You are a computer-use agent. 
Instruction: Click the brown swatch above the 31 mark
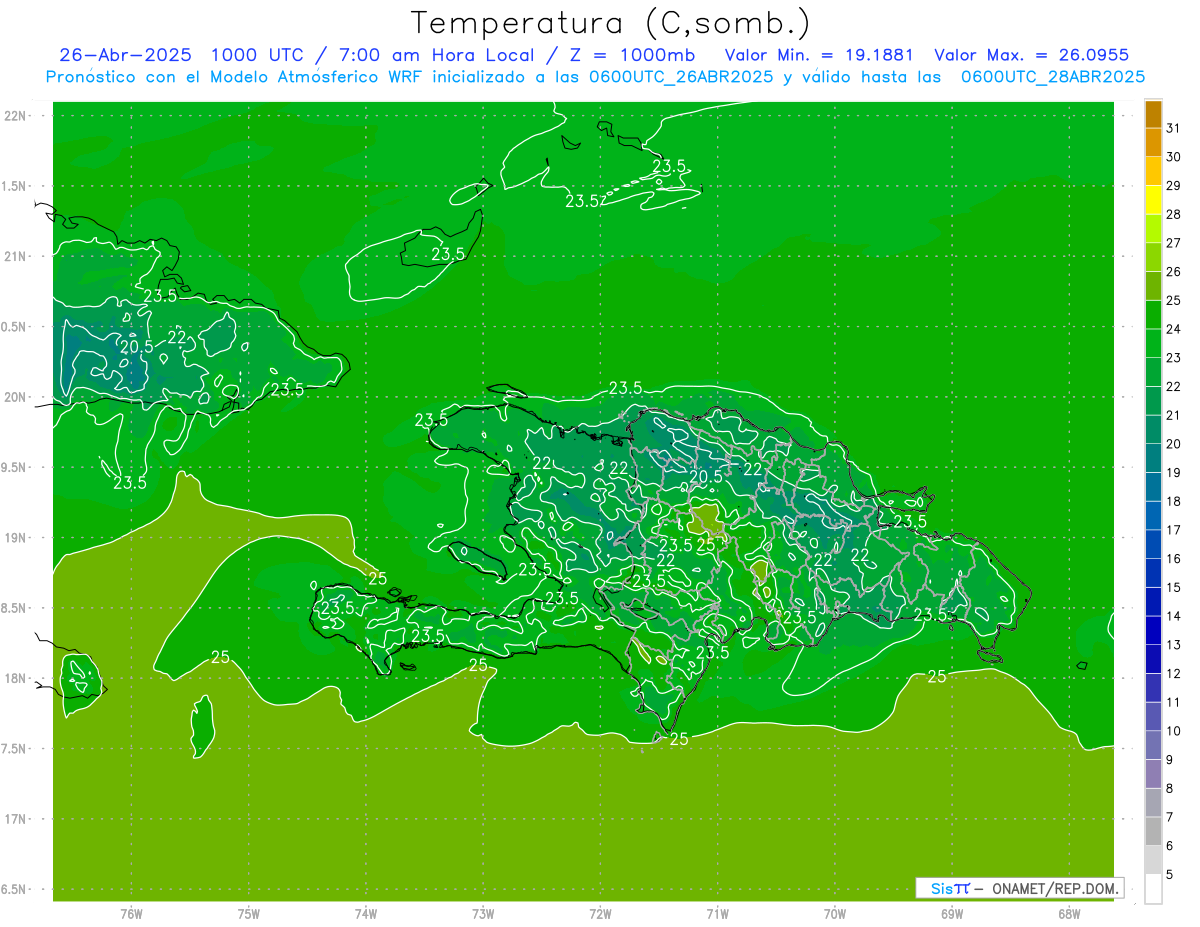coord(1153,115)
